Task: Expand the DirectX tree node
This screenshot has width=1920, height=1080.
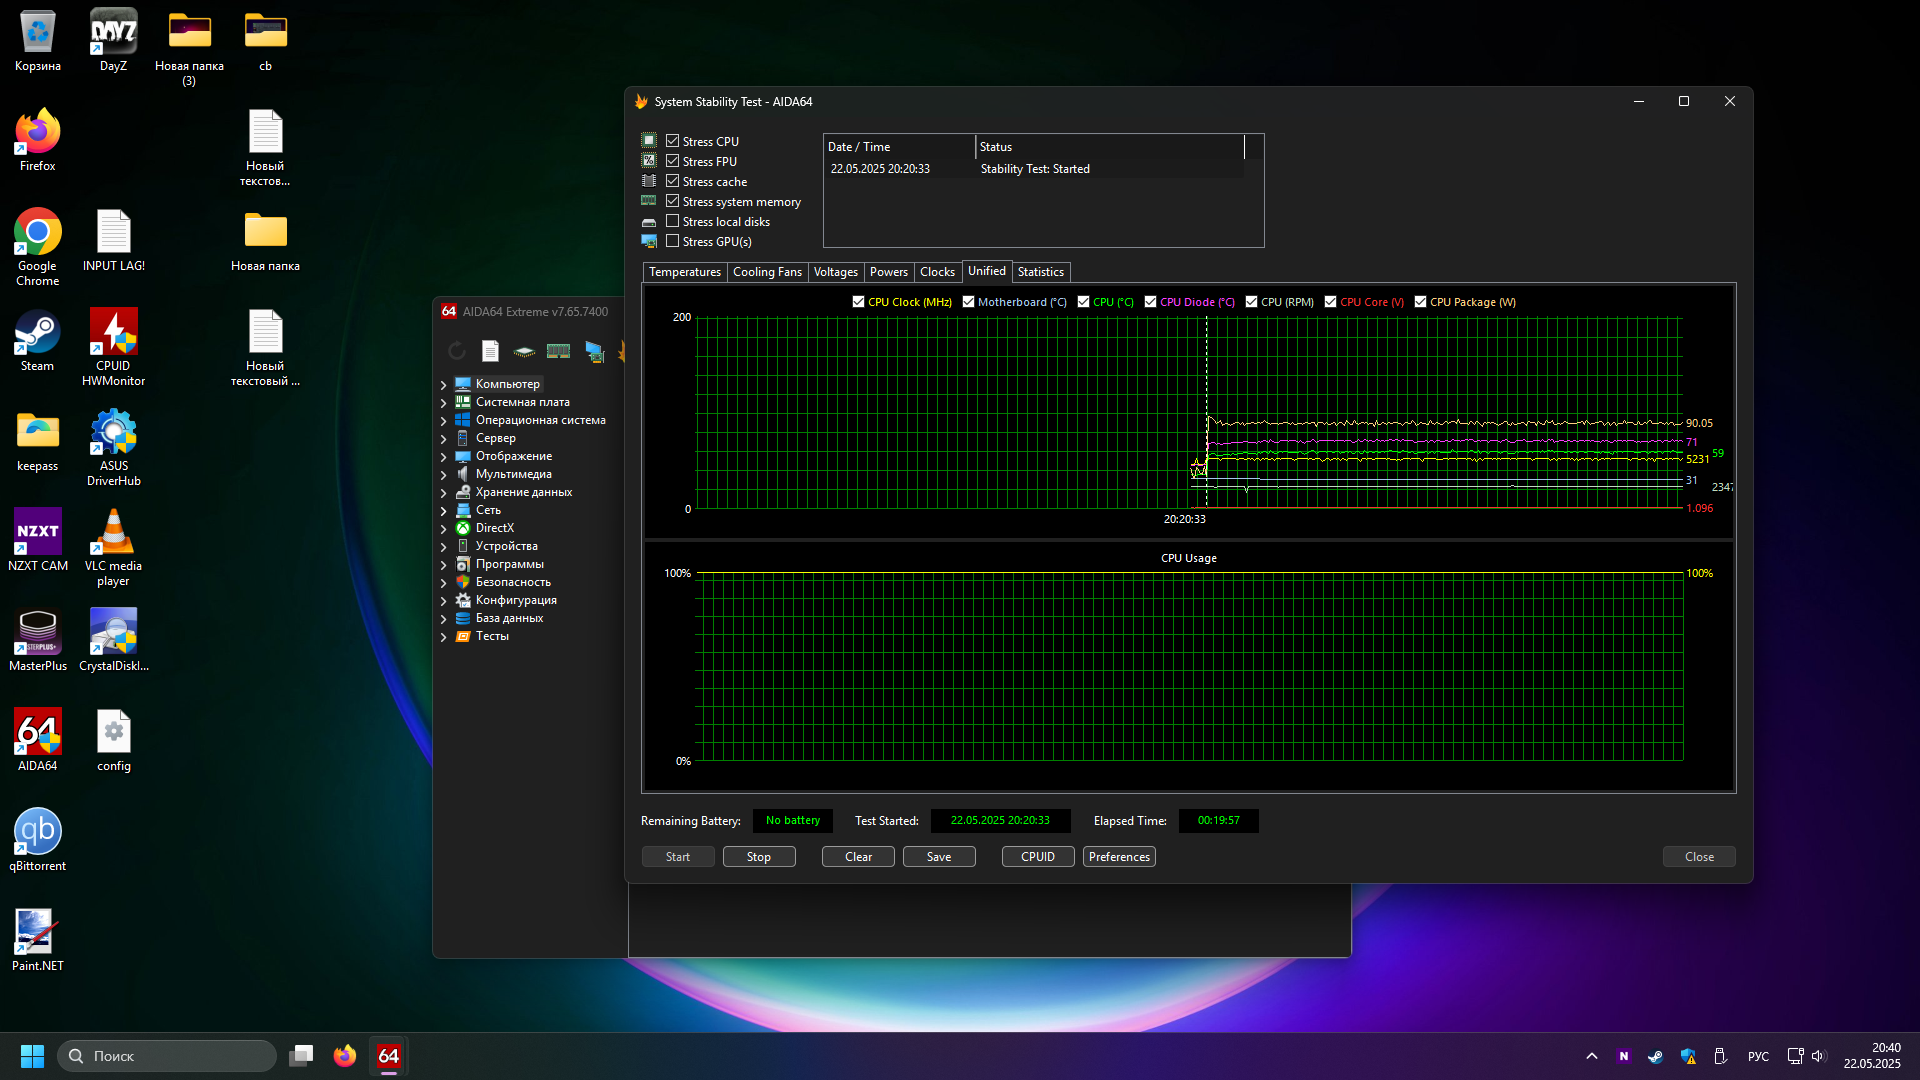Action: (x=443, y=528)
